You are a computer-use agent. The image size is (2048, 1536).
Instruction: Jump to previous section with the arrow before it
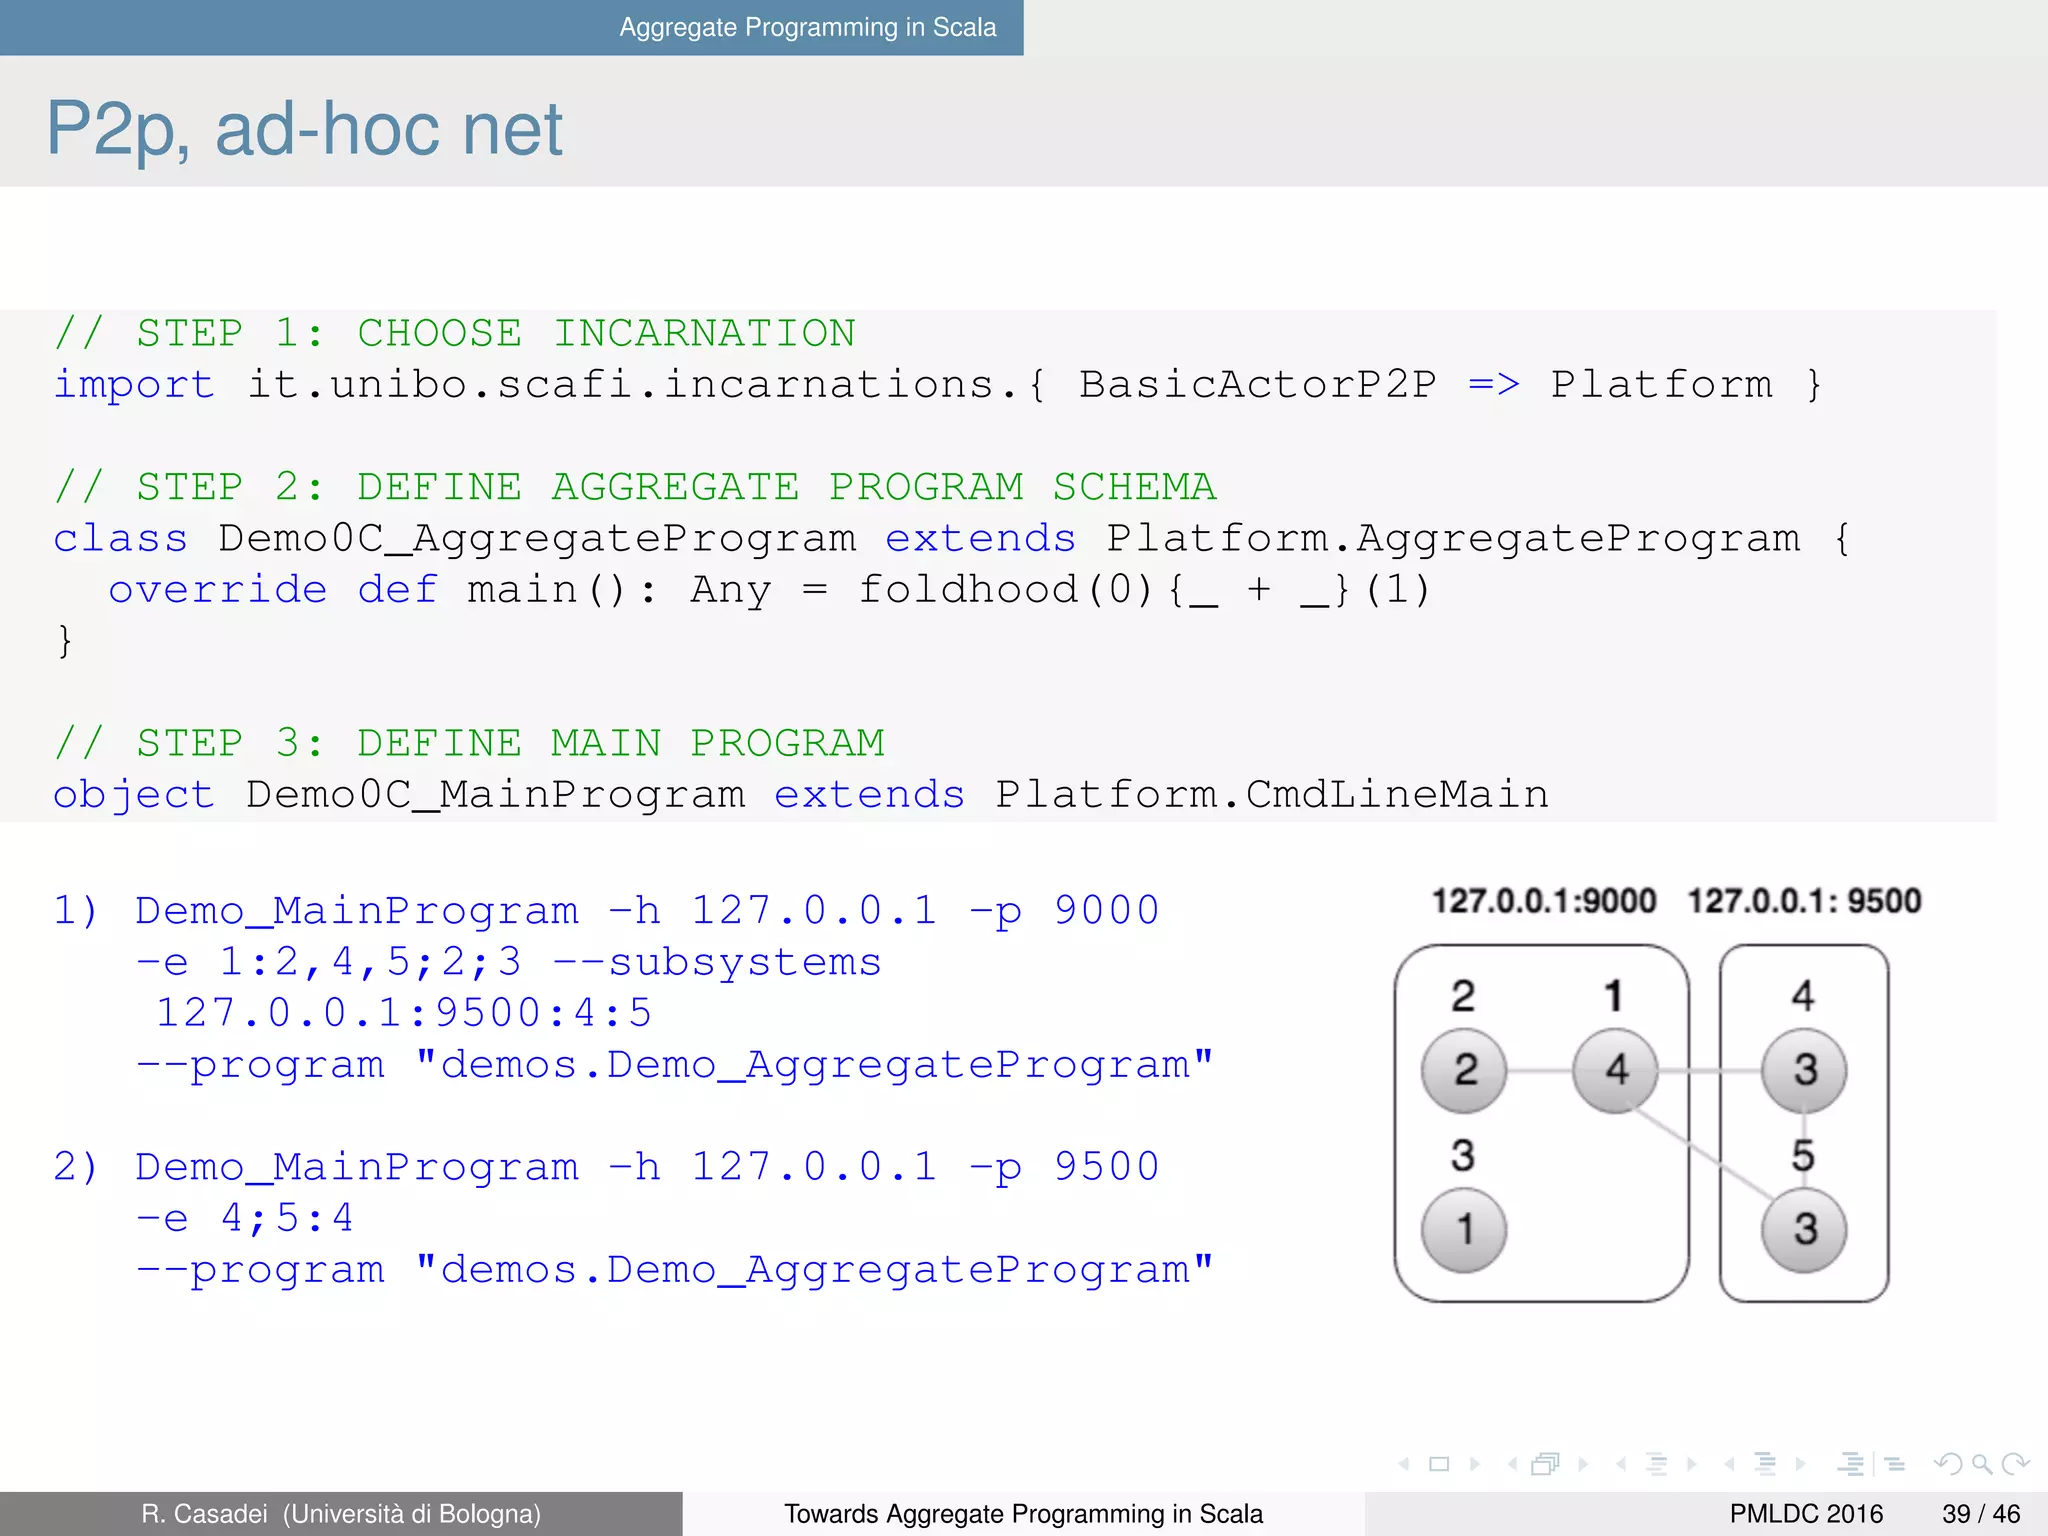[x=1729, y=1464]
